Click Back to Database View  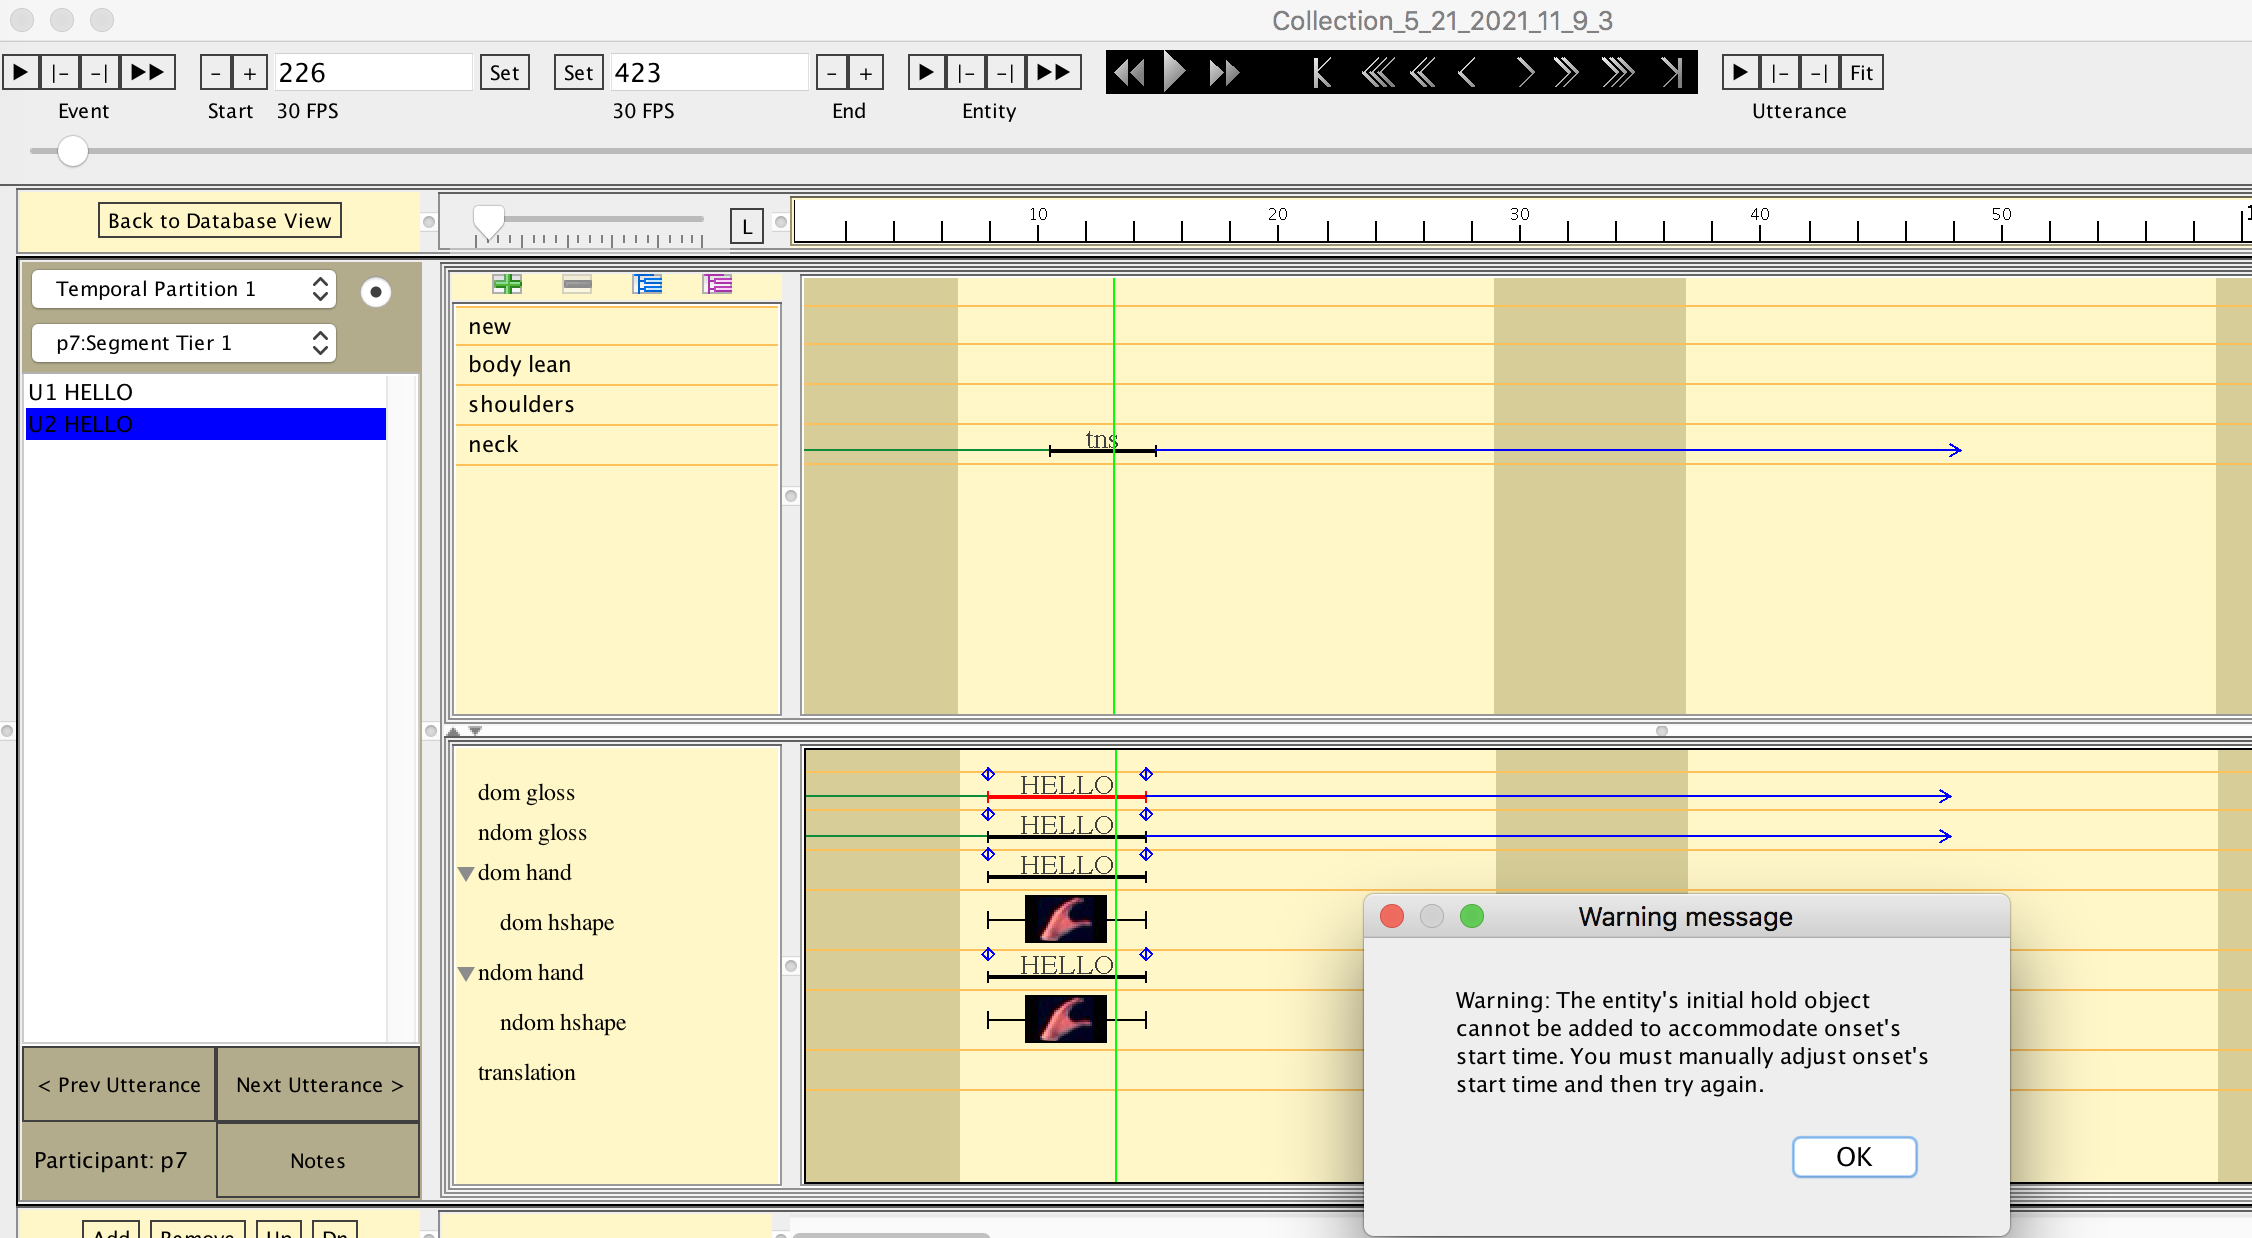219,219
